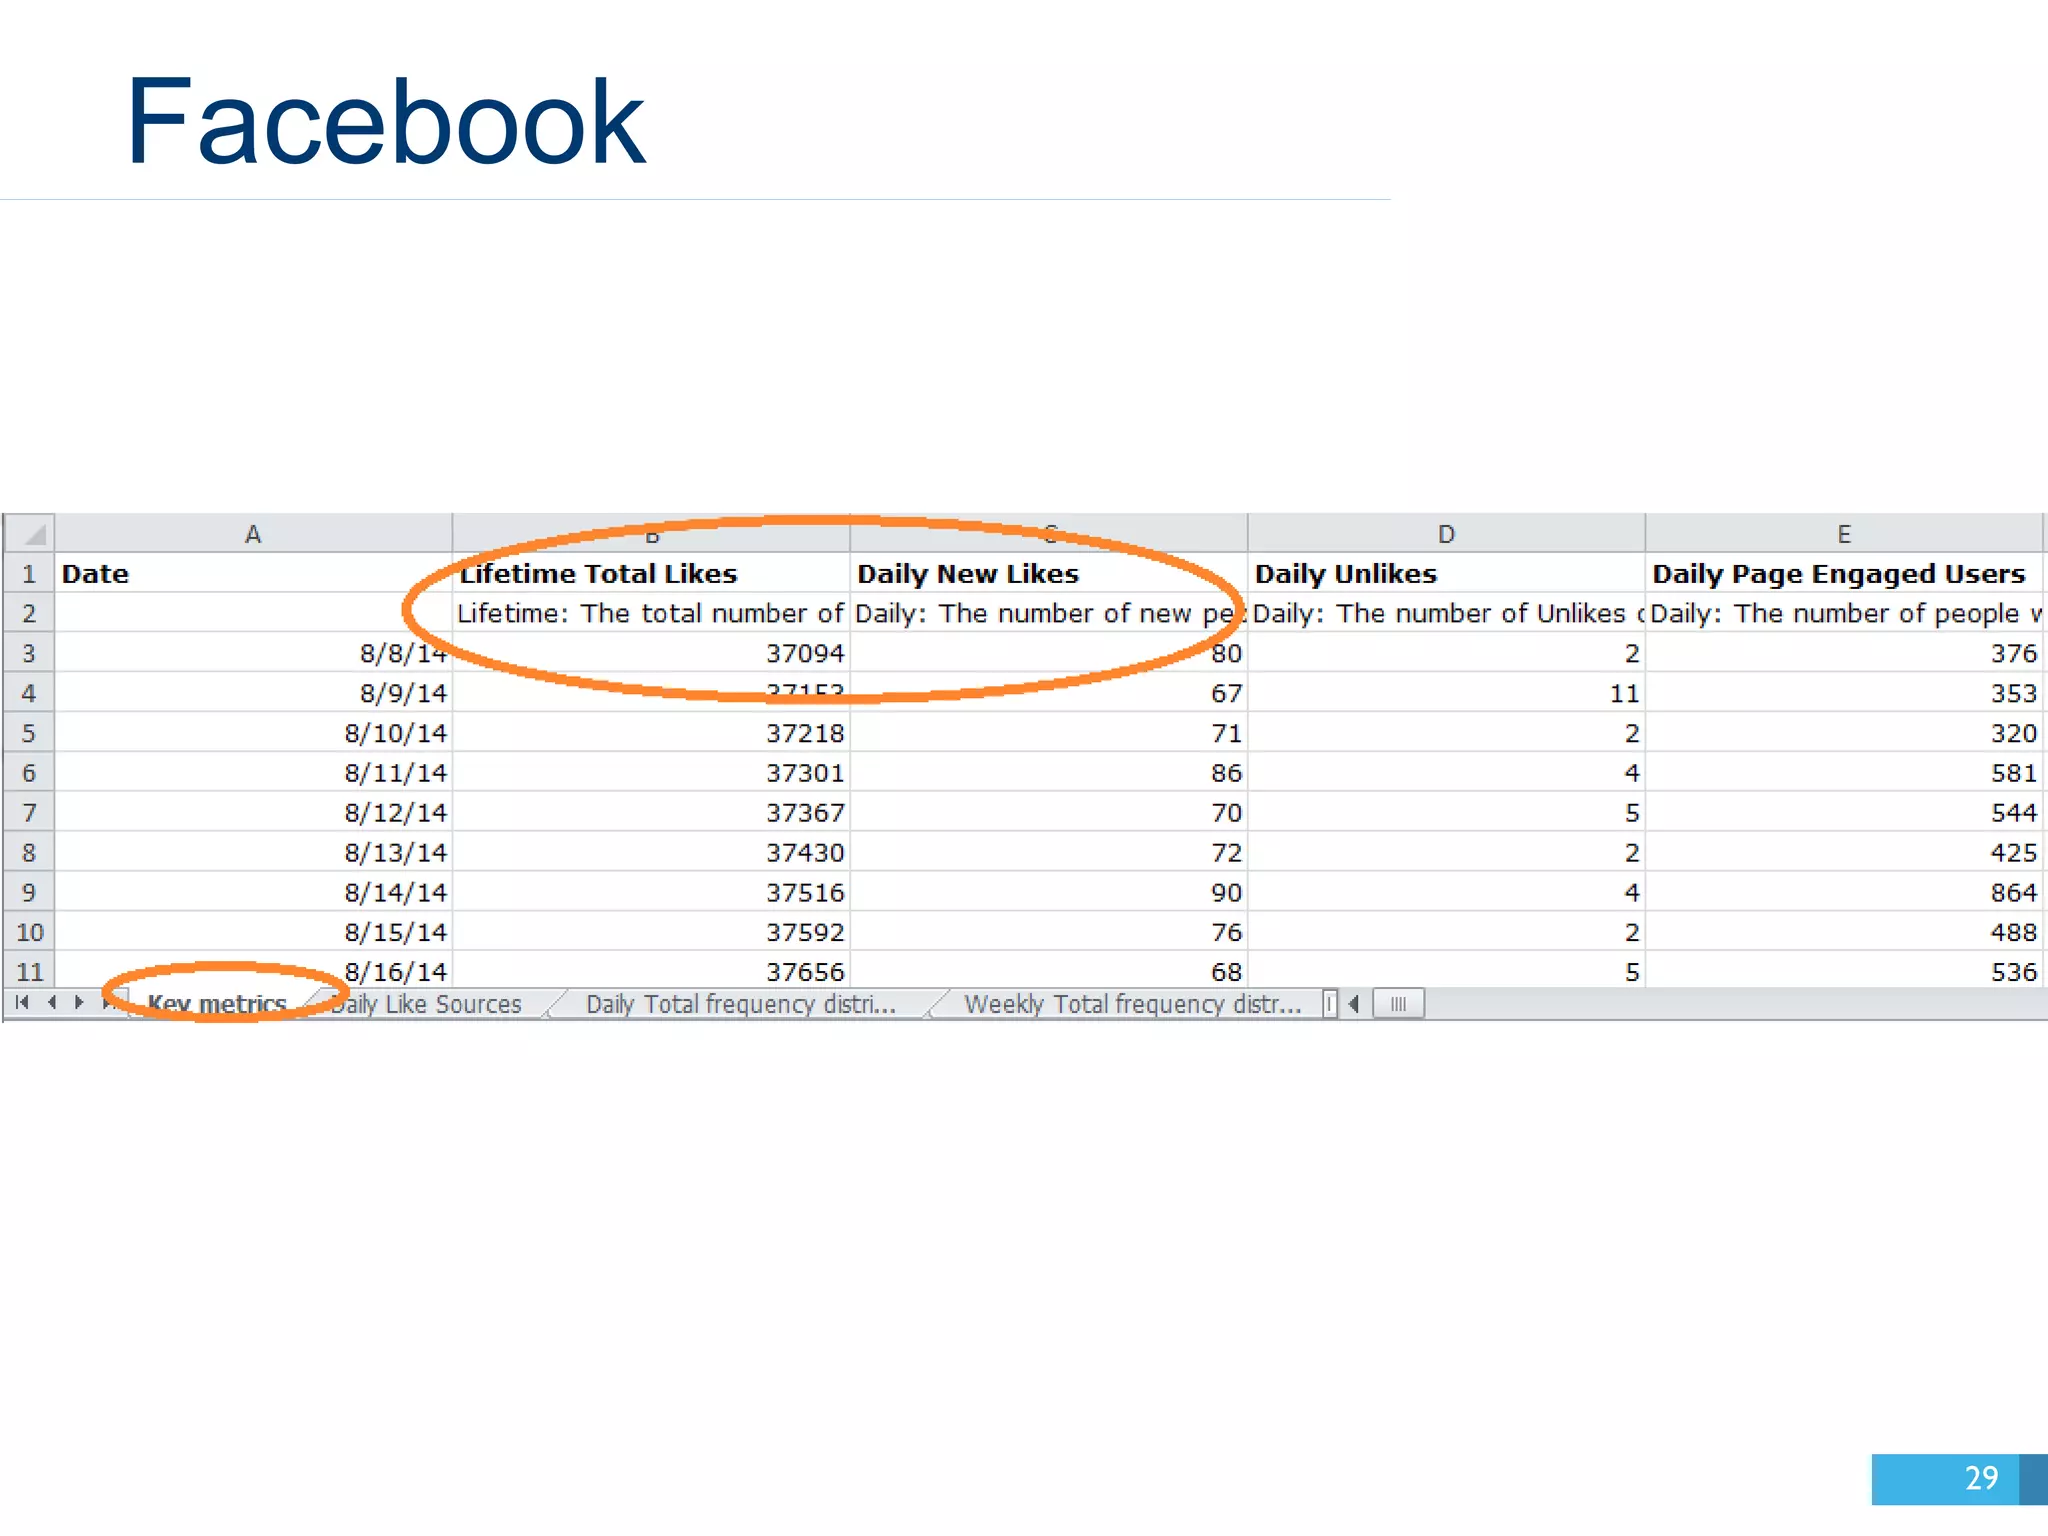The height and width of the screenshot is (1536, 2048).
Task: Select engaged users value 488
Action: [x=1844, y=932]
